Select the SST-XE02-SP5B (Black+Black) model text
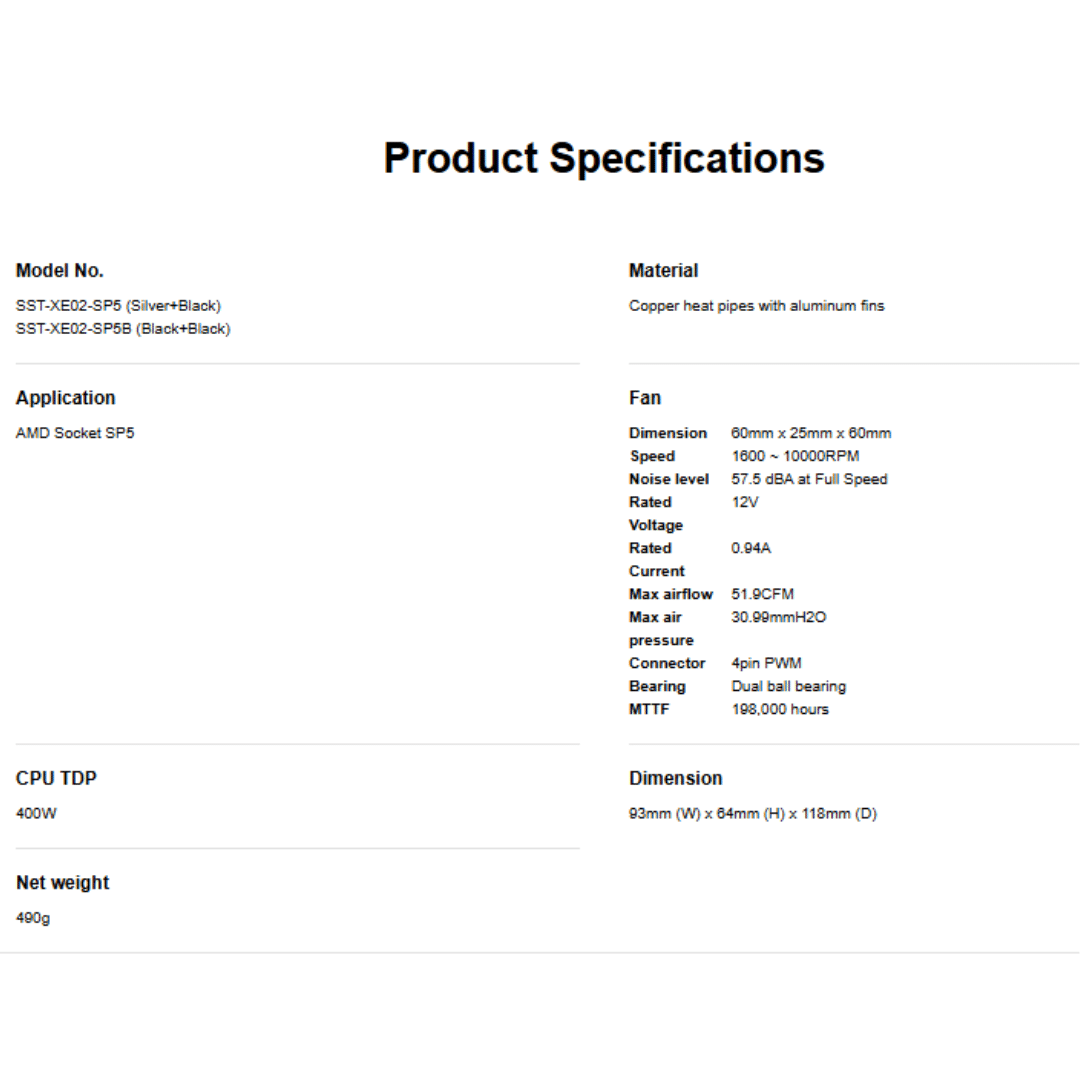Screen dimensions: 1080x1080 [123, 329]
